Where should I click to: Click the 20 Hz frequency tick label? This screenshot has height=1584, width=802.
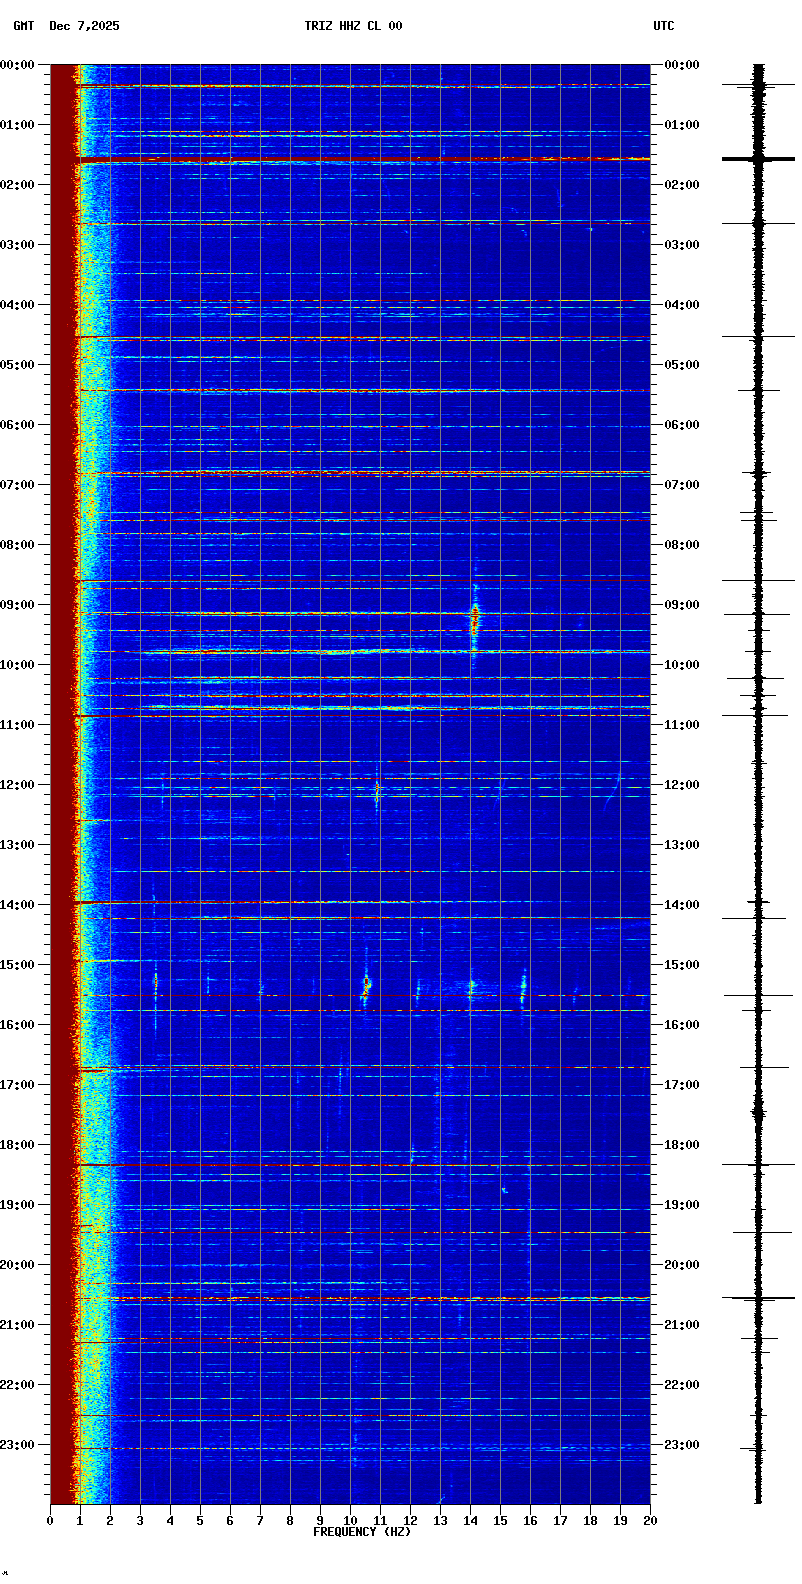[x=650, y=1521]
